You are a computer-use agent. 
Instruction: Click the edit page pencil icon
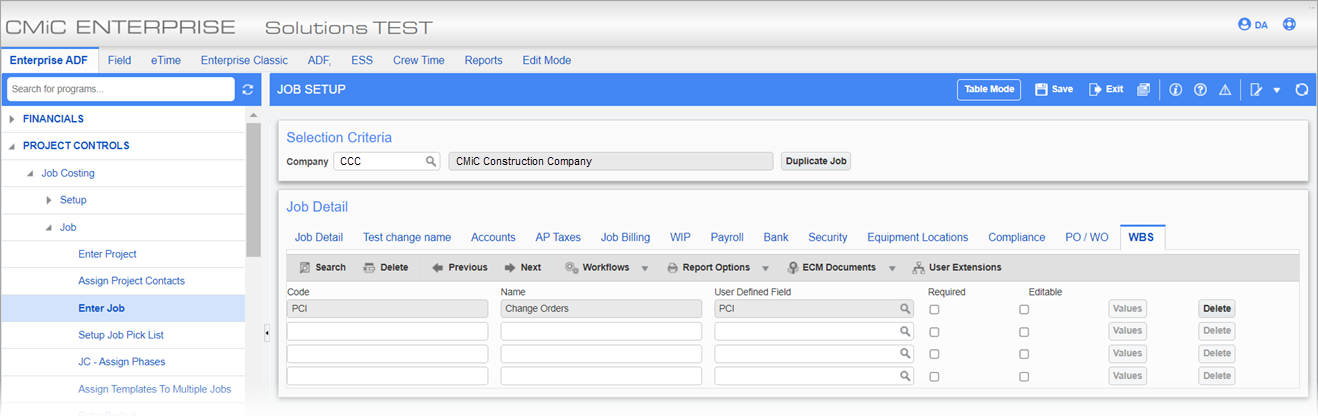pyautogui.click(x=1257, y=89)
